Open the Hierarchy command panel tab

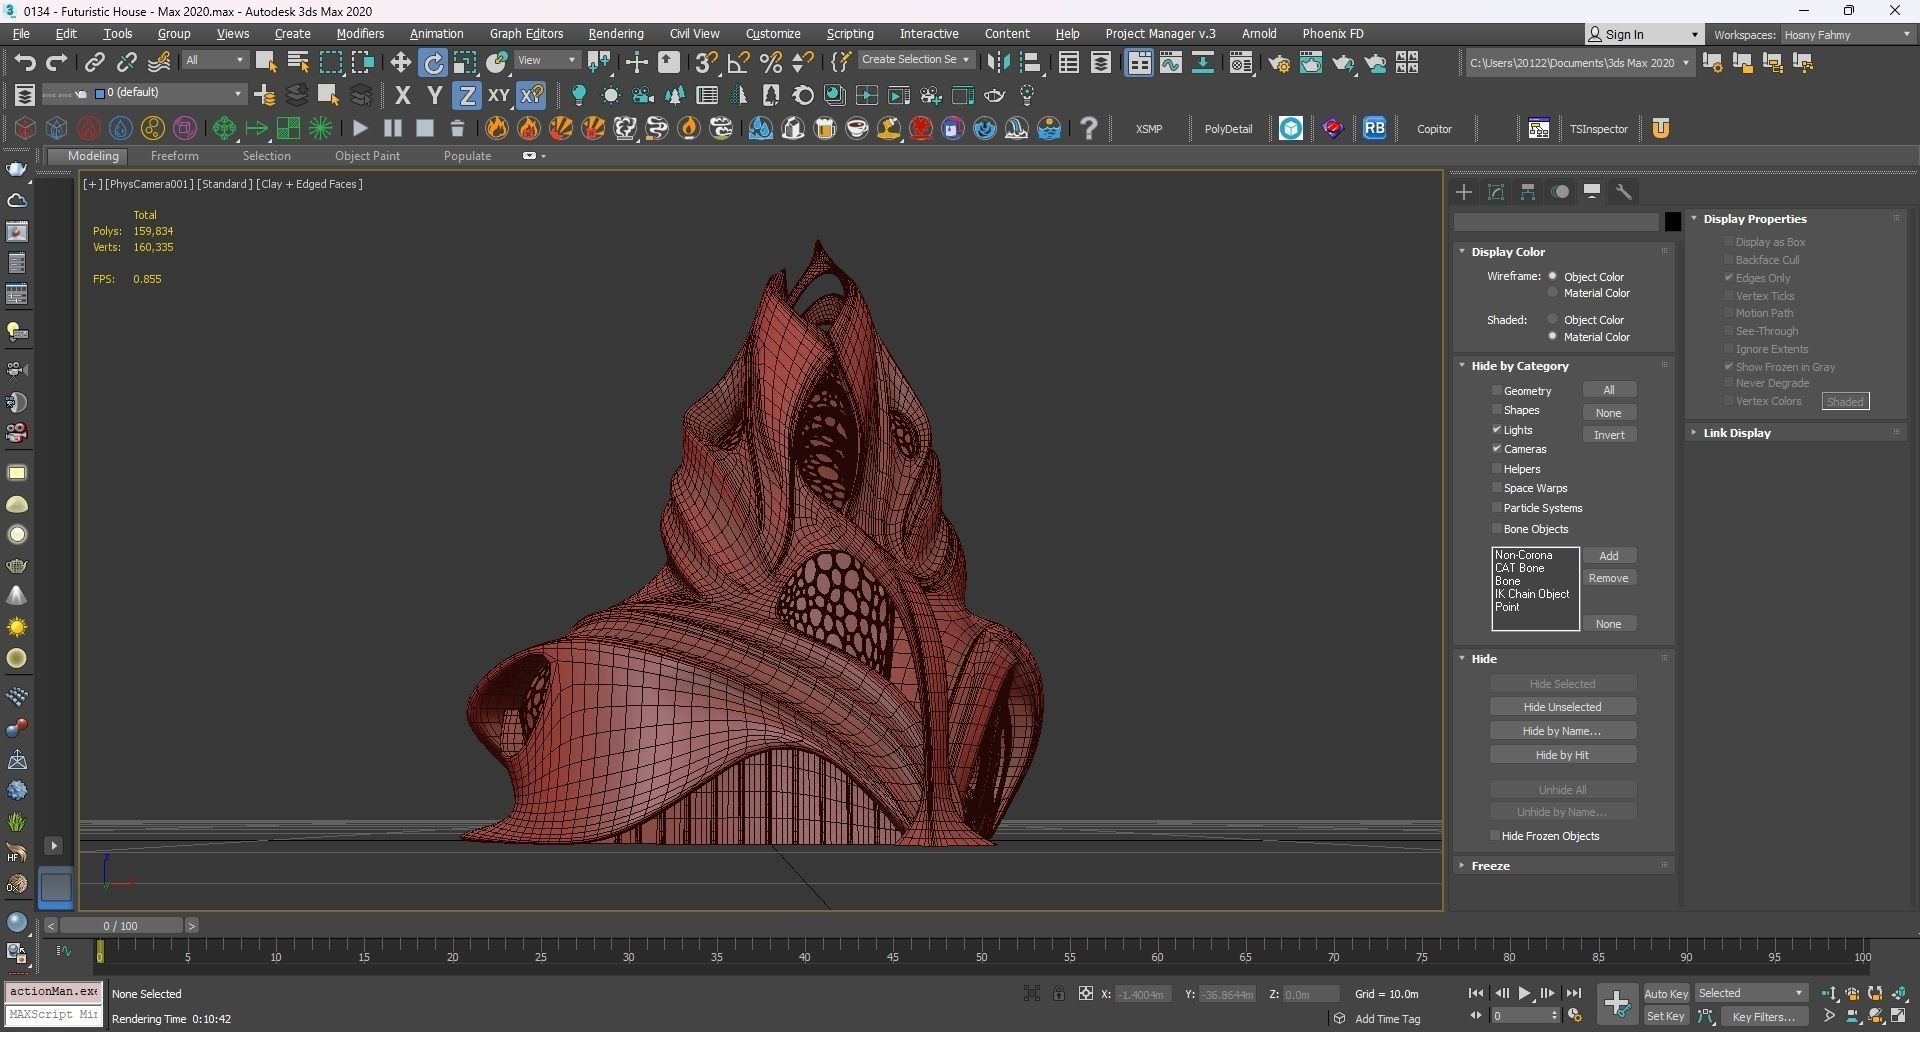(x=1528, y=192)
